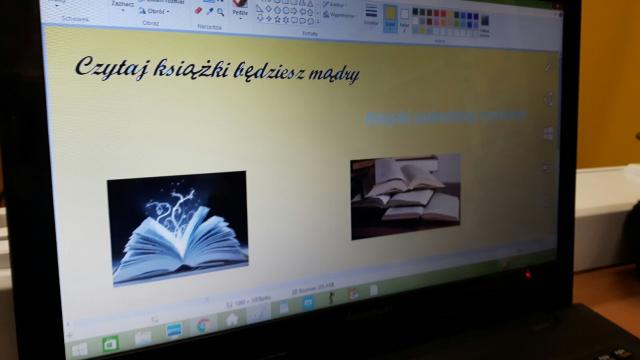Select the stacked open books photo
Viewport: 640px width, 360px height.
point(406,197)
